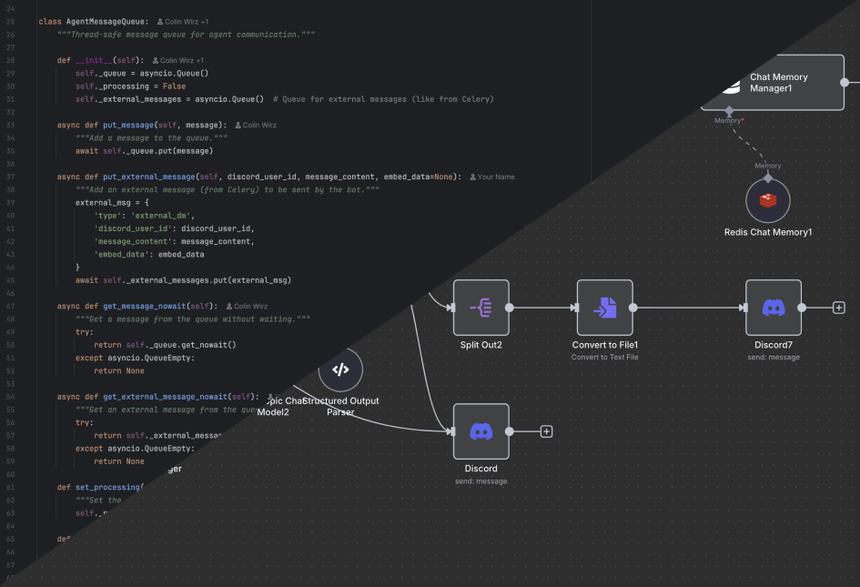This screenshot has width=860, height=587.
Task: Click 'return self._queue.get_nowait()' line
Action: [x=165, y=345]
